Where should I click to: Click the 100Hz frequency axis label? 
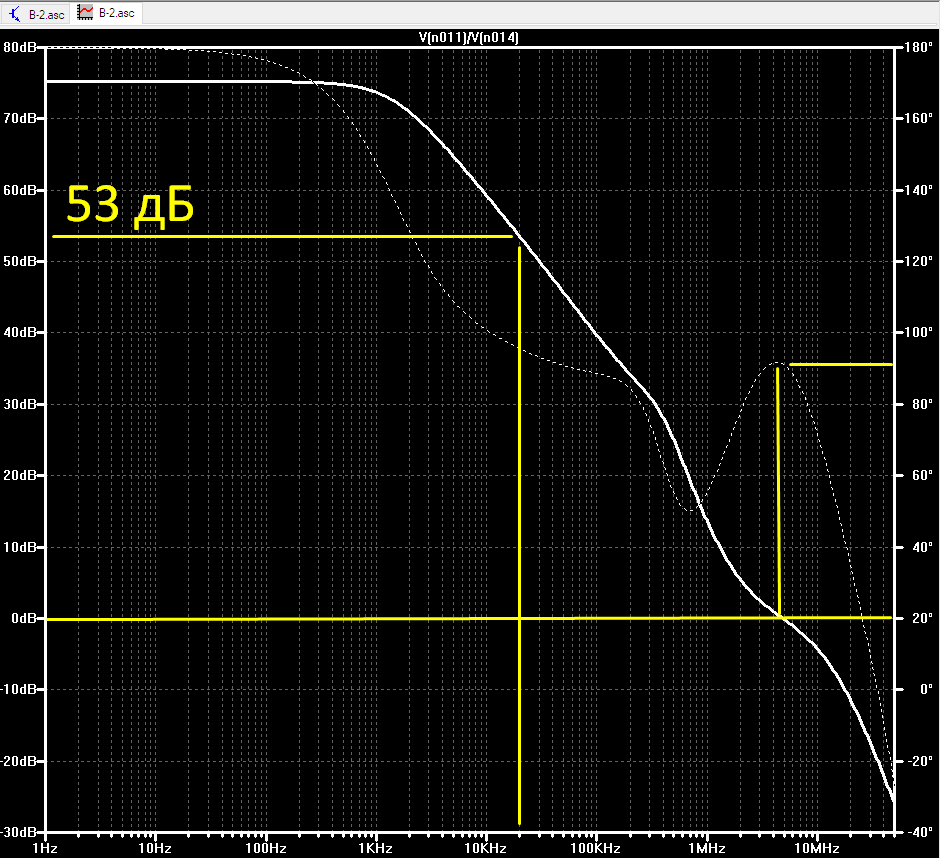[266, 848]
